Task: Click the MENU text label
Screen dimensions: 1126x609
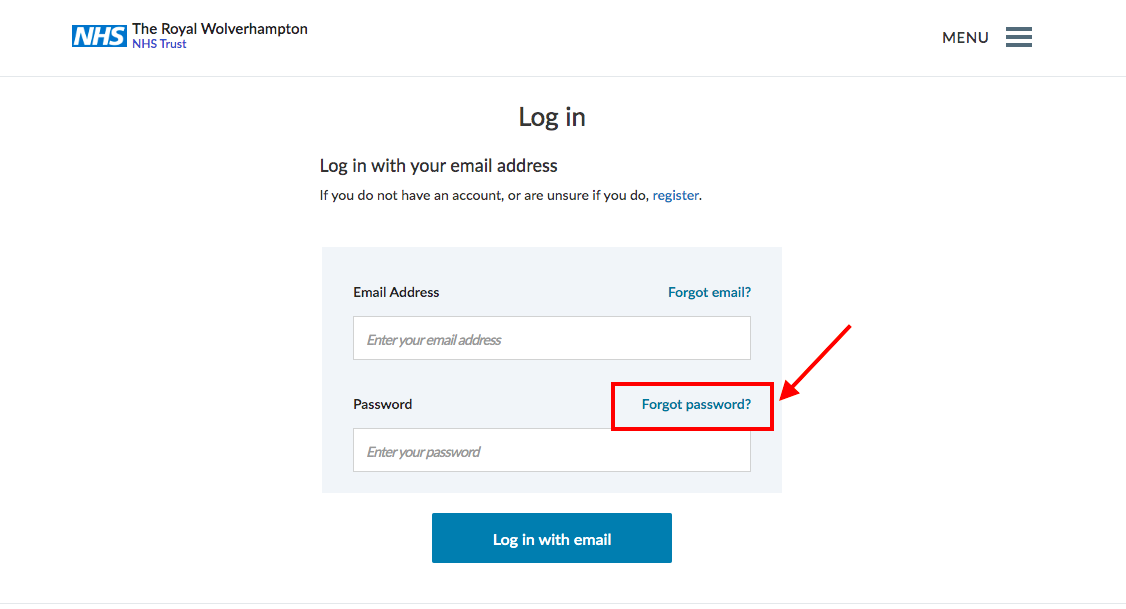Action: point(965,37)
